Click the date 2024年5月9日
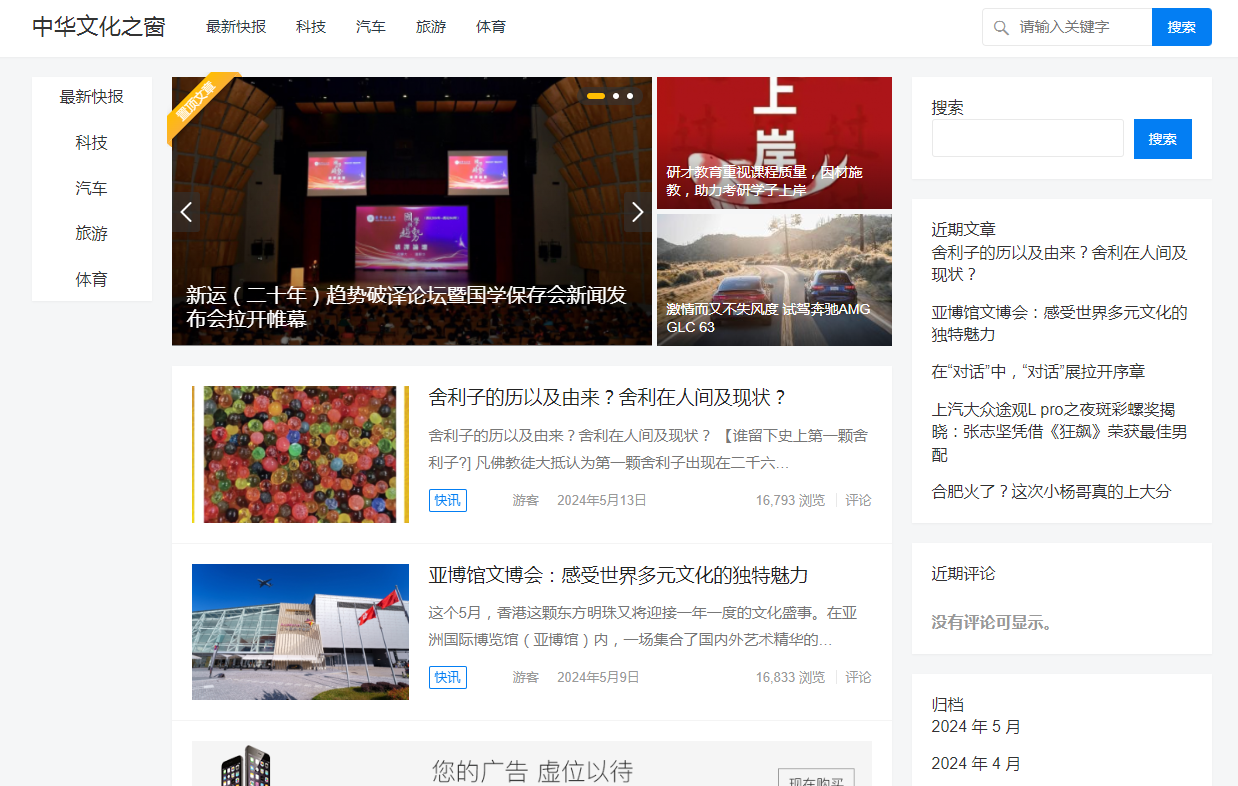1238x786 pixels. [x=598, y=677]
